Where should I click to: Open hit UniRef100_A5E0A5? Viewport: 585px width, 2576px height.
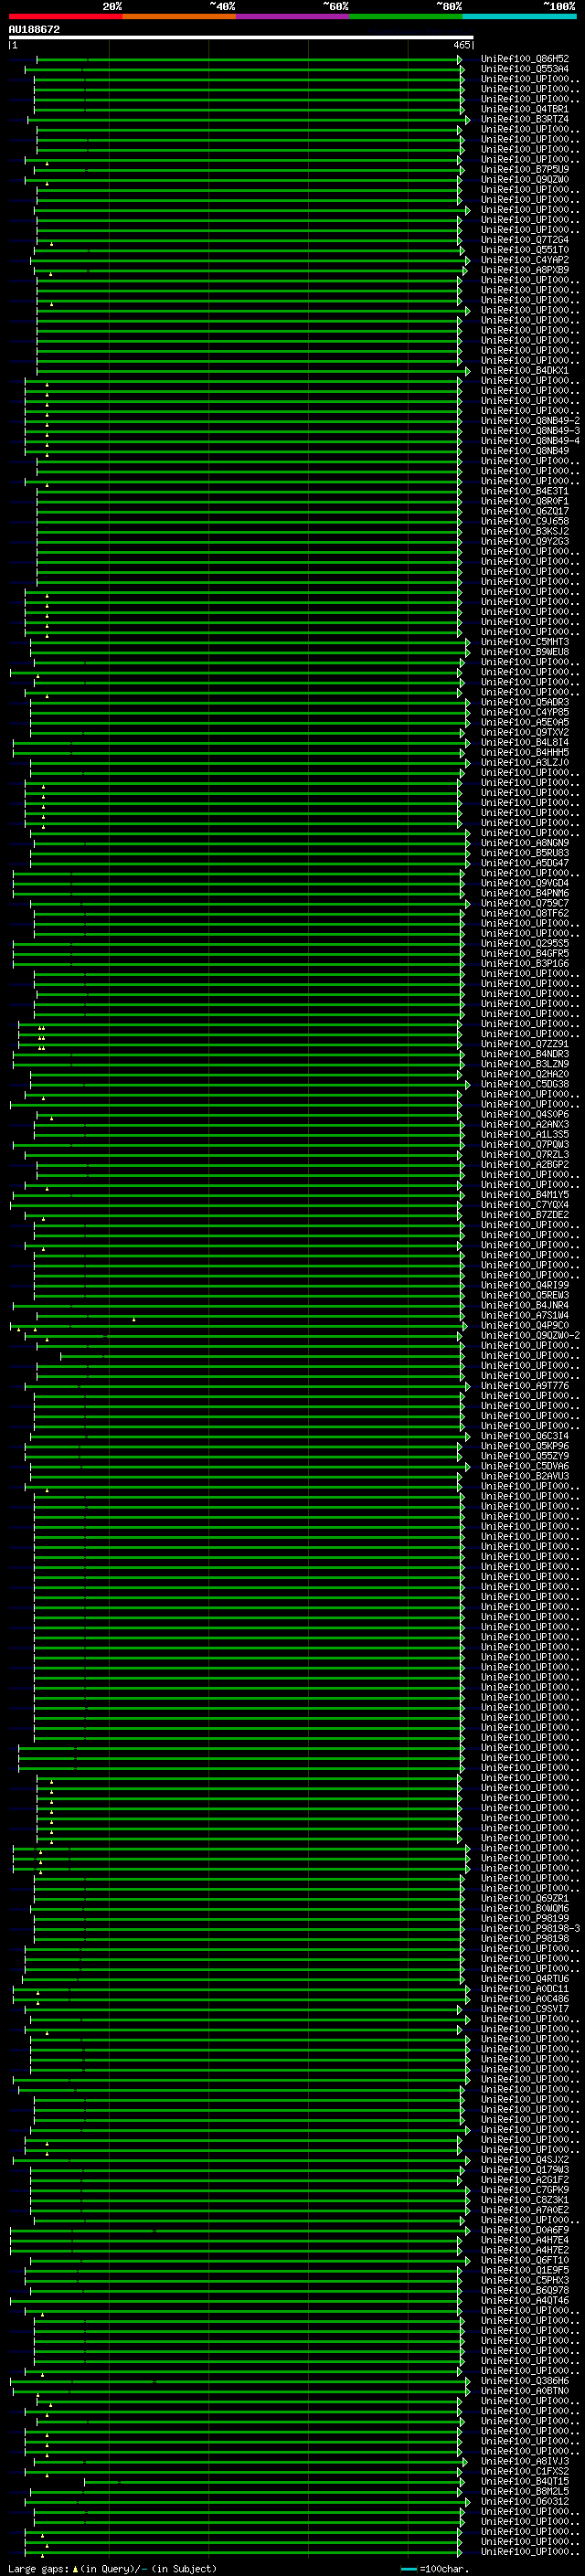point(525,723)
